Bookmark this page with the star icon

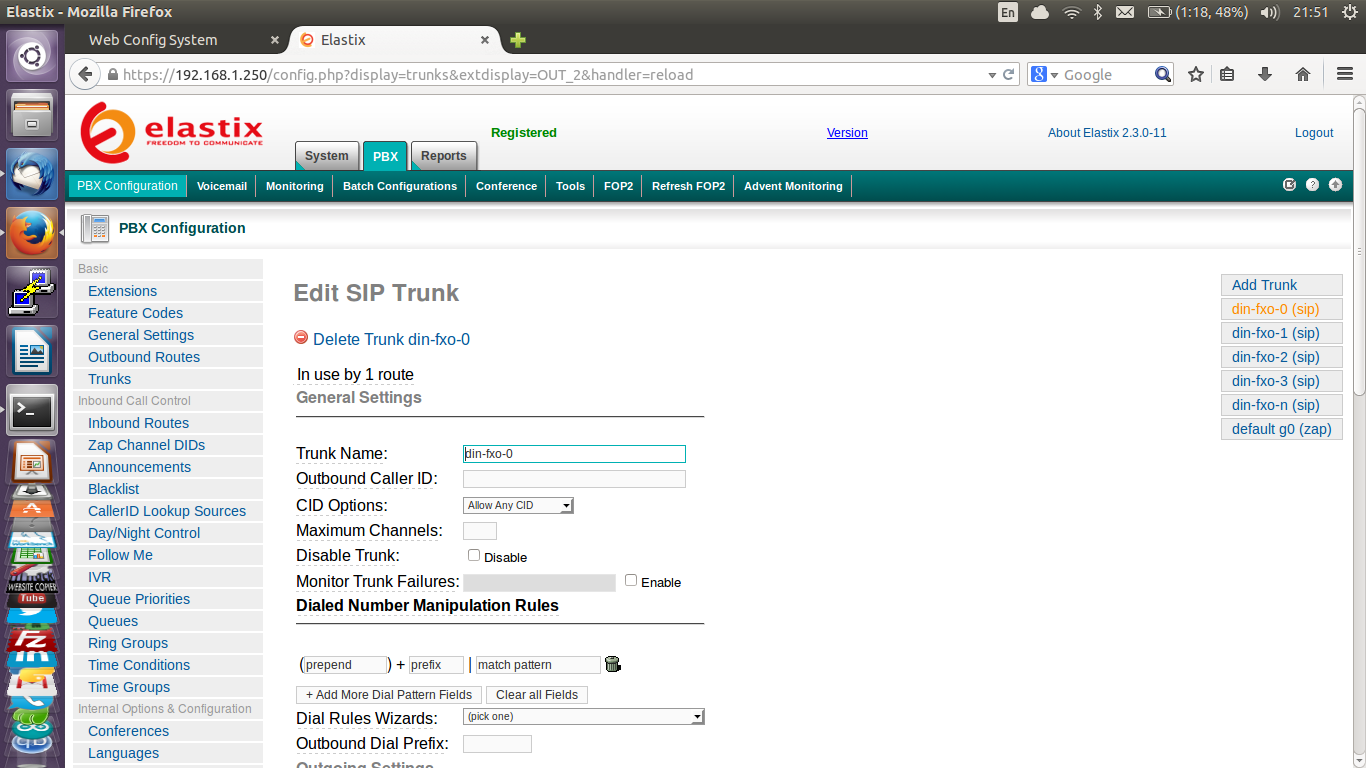1195,74
